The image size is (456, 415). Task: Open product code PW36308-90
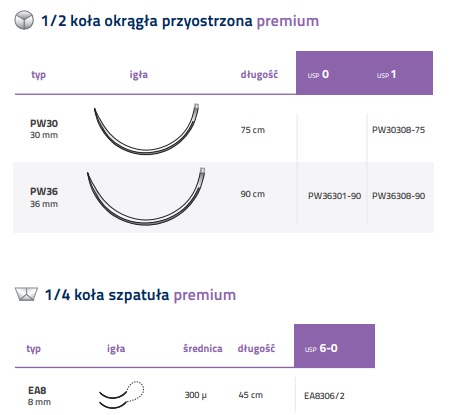tap(398, 196)
